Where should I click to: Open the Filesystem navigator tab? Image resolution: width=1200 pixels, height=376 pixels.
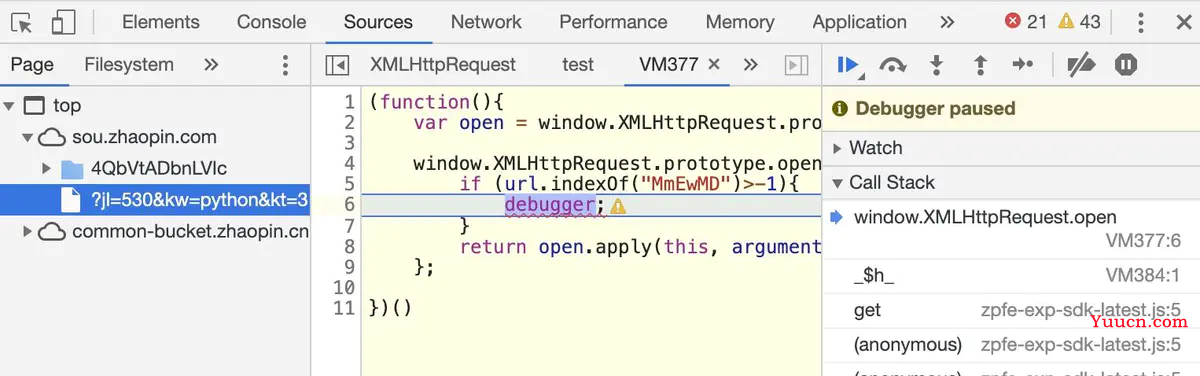(x=129, y=65)
